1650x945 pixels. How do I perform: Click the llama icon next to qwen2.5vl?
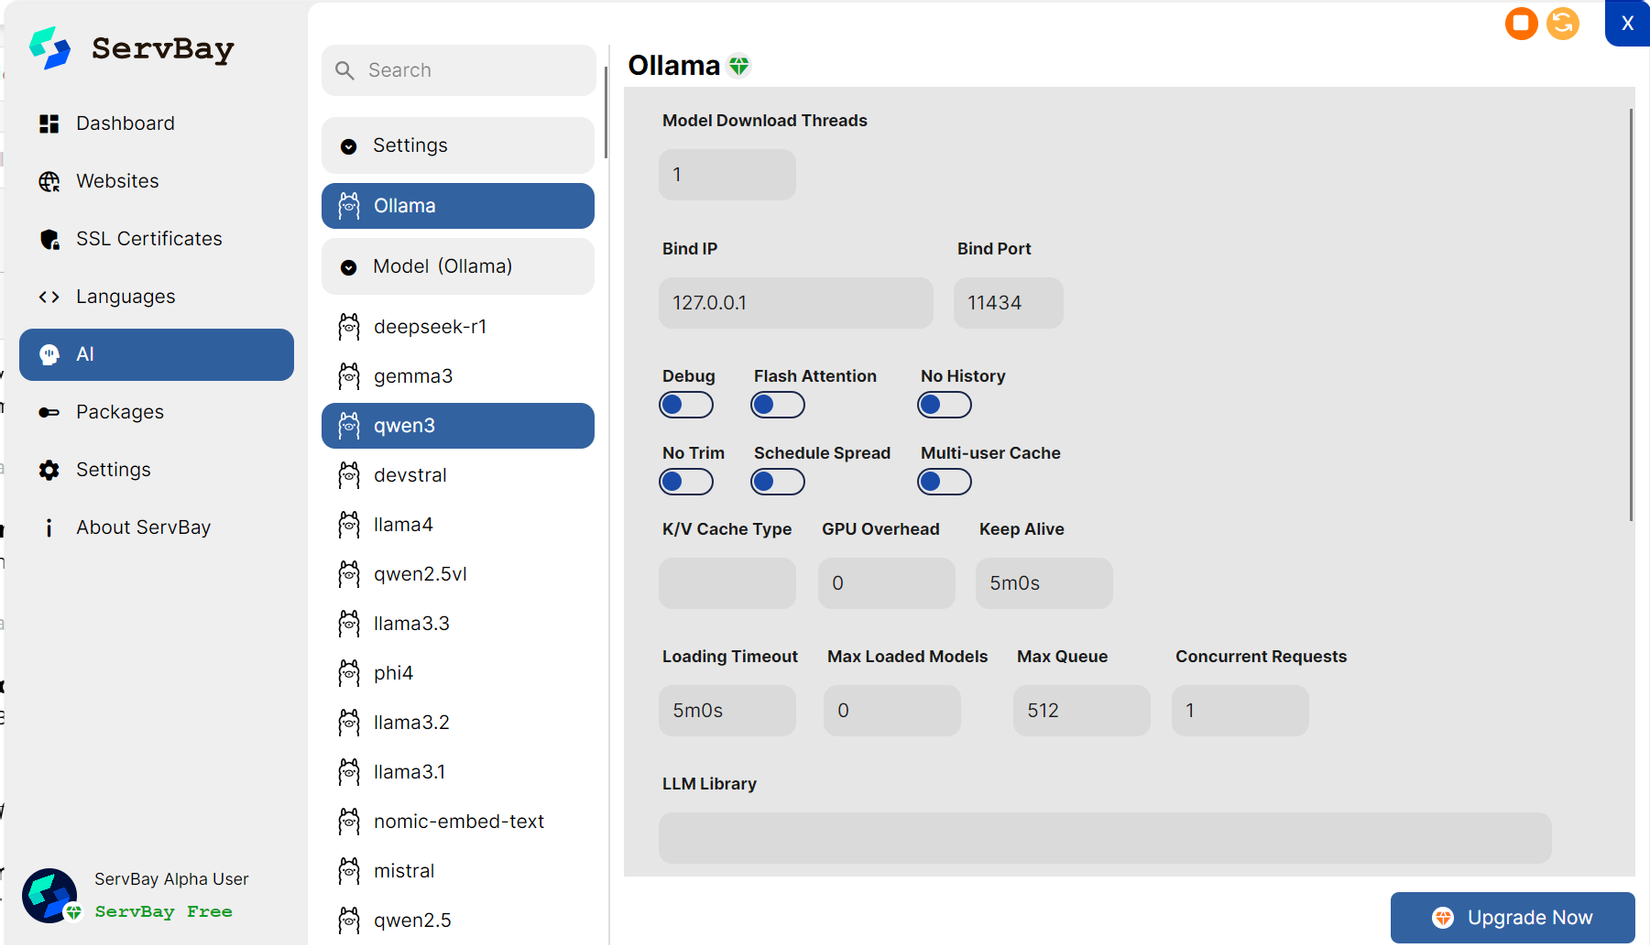[349, 574]
